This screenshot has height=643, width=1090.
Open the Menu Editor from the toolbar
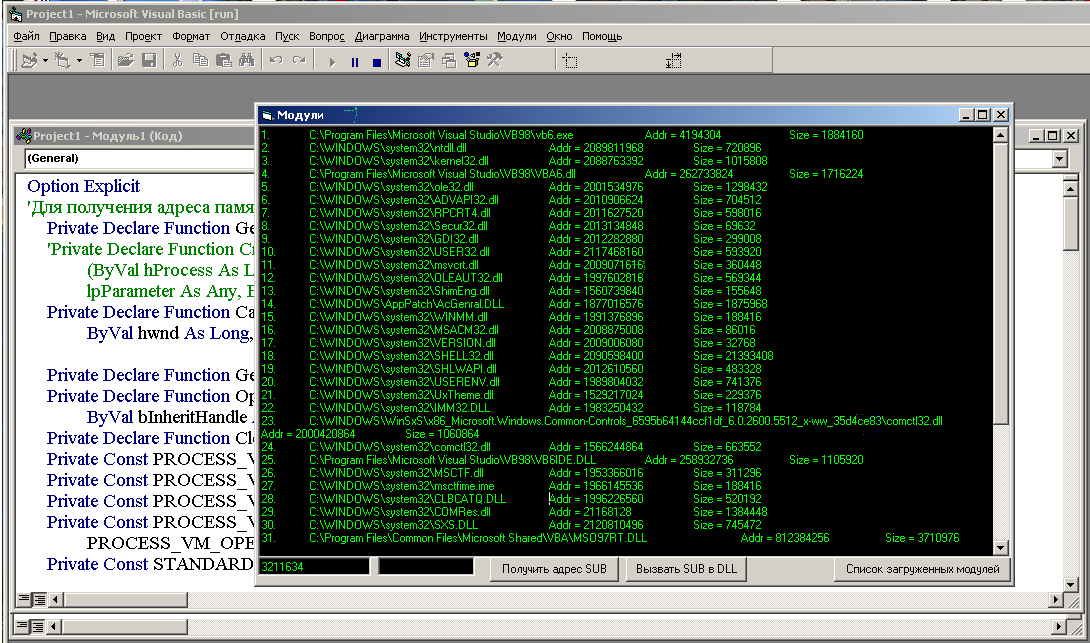(97, 60)
